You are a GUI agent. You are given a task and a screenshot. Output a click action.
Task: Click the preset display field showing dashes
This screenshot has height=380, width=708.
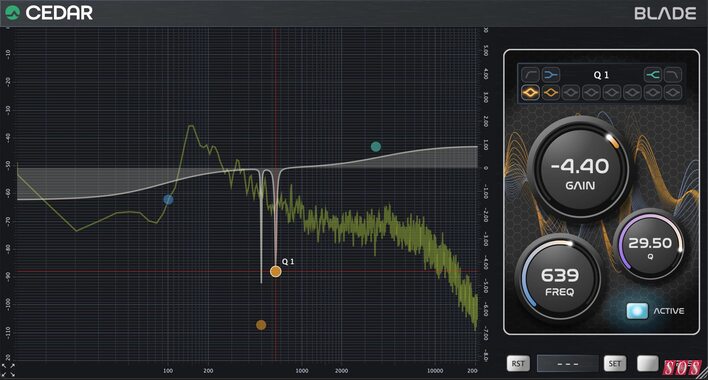(567, 363)
